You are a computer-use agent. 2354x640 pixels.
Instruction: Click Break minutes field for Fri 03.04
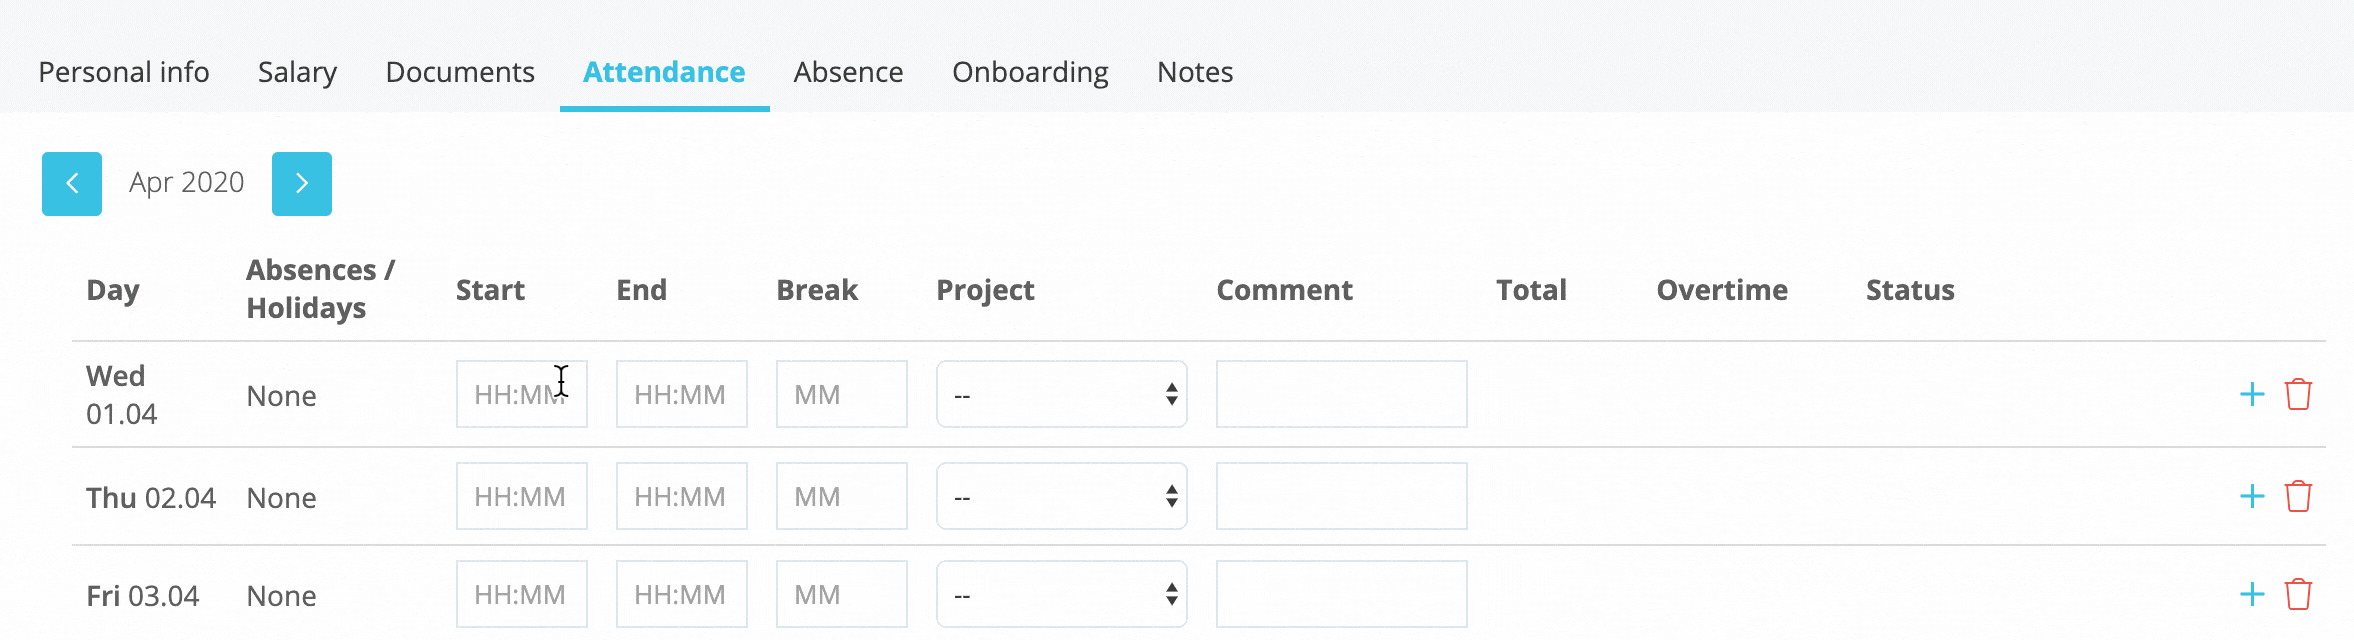[x=841, y=594]
